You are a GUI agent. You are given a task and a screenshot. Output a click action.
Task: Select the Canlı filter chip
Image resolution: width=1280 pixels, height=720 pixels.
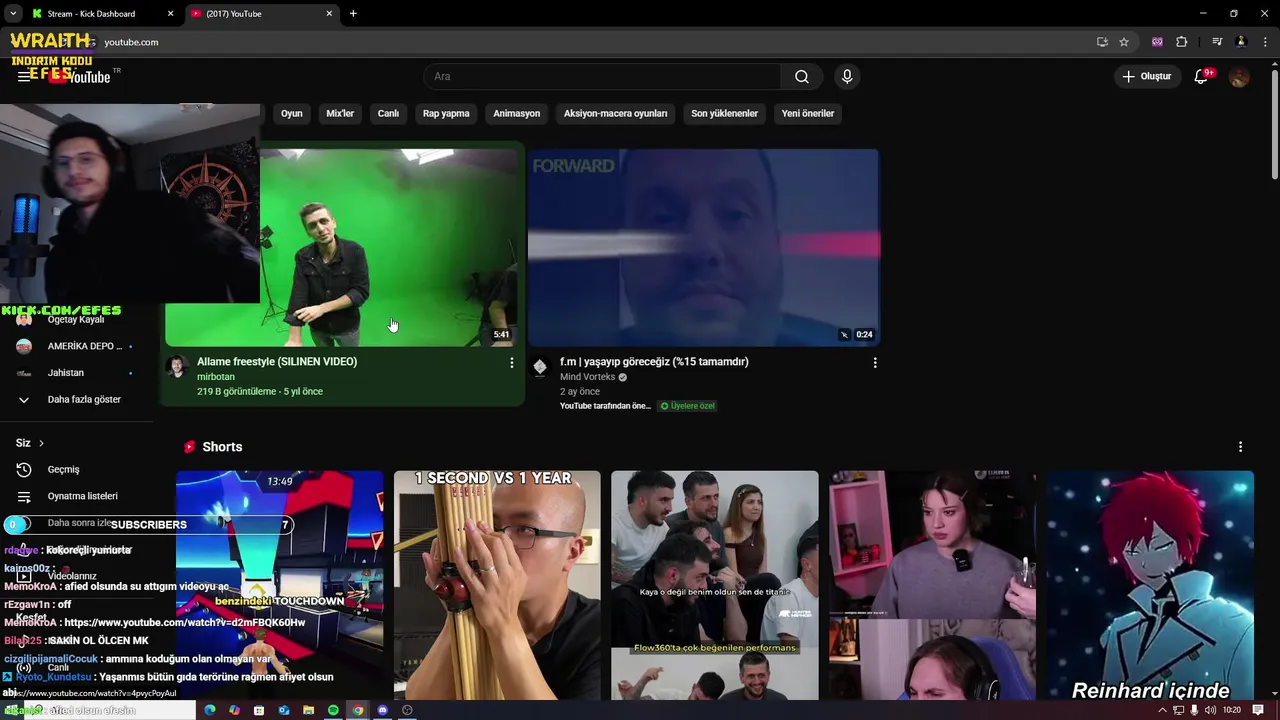point(388,114)
